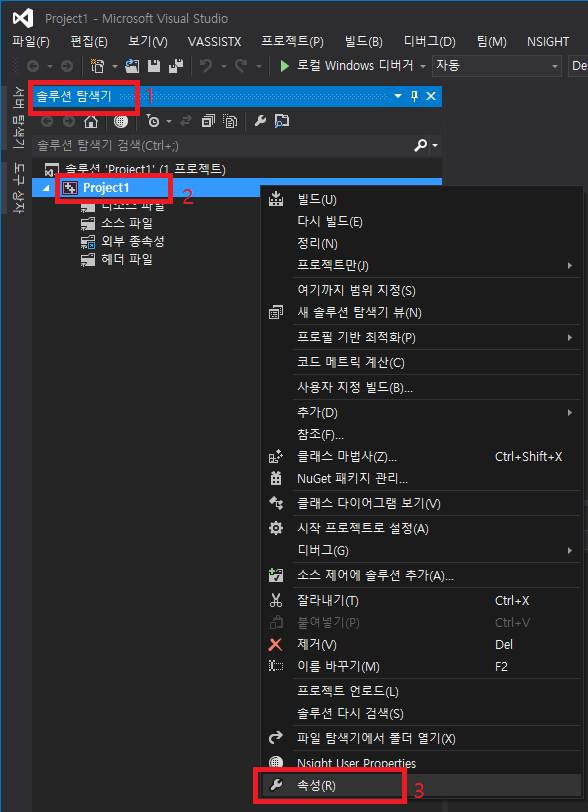Select 클래스 마법사(Z)... menu entry
The height and width of the screenshot is (812, 588).
tap(421, 456)
